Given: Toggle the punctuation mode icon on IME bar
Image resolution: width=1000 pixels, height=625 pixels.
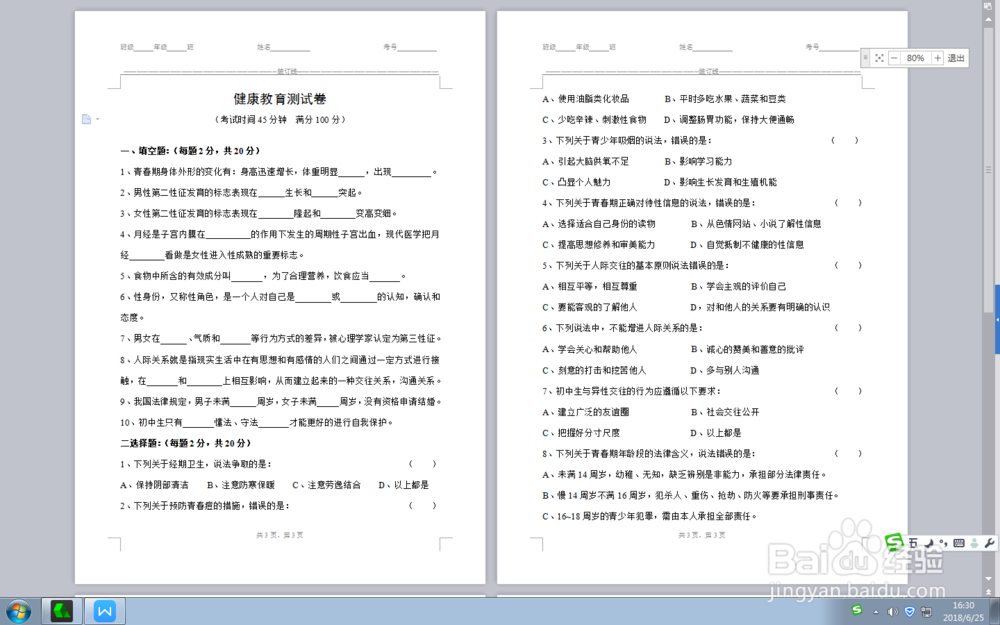Looking at the screenshot, I should pos(943,543).
